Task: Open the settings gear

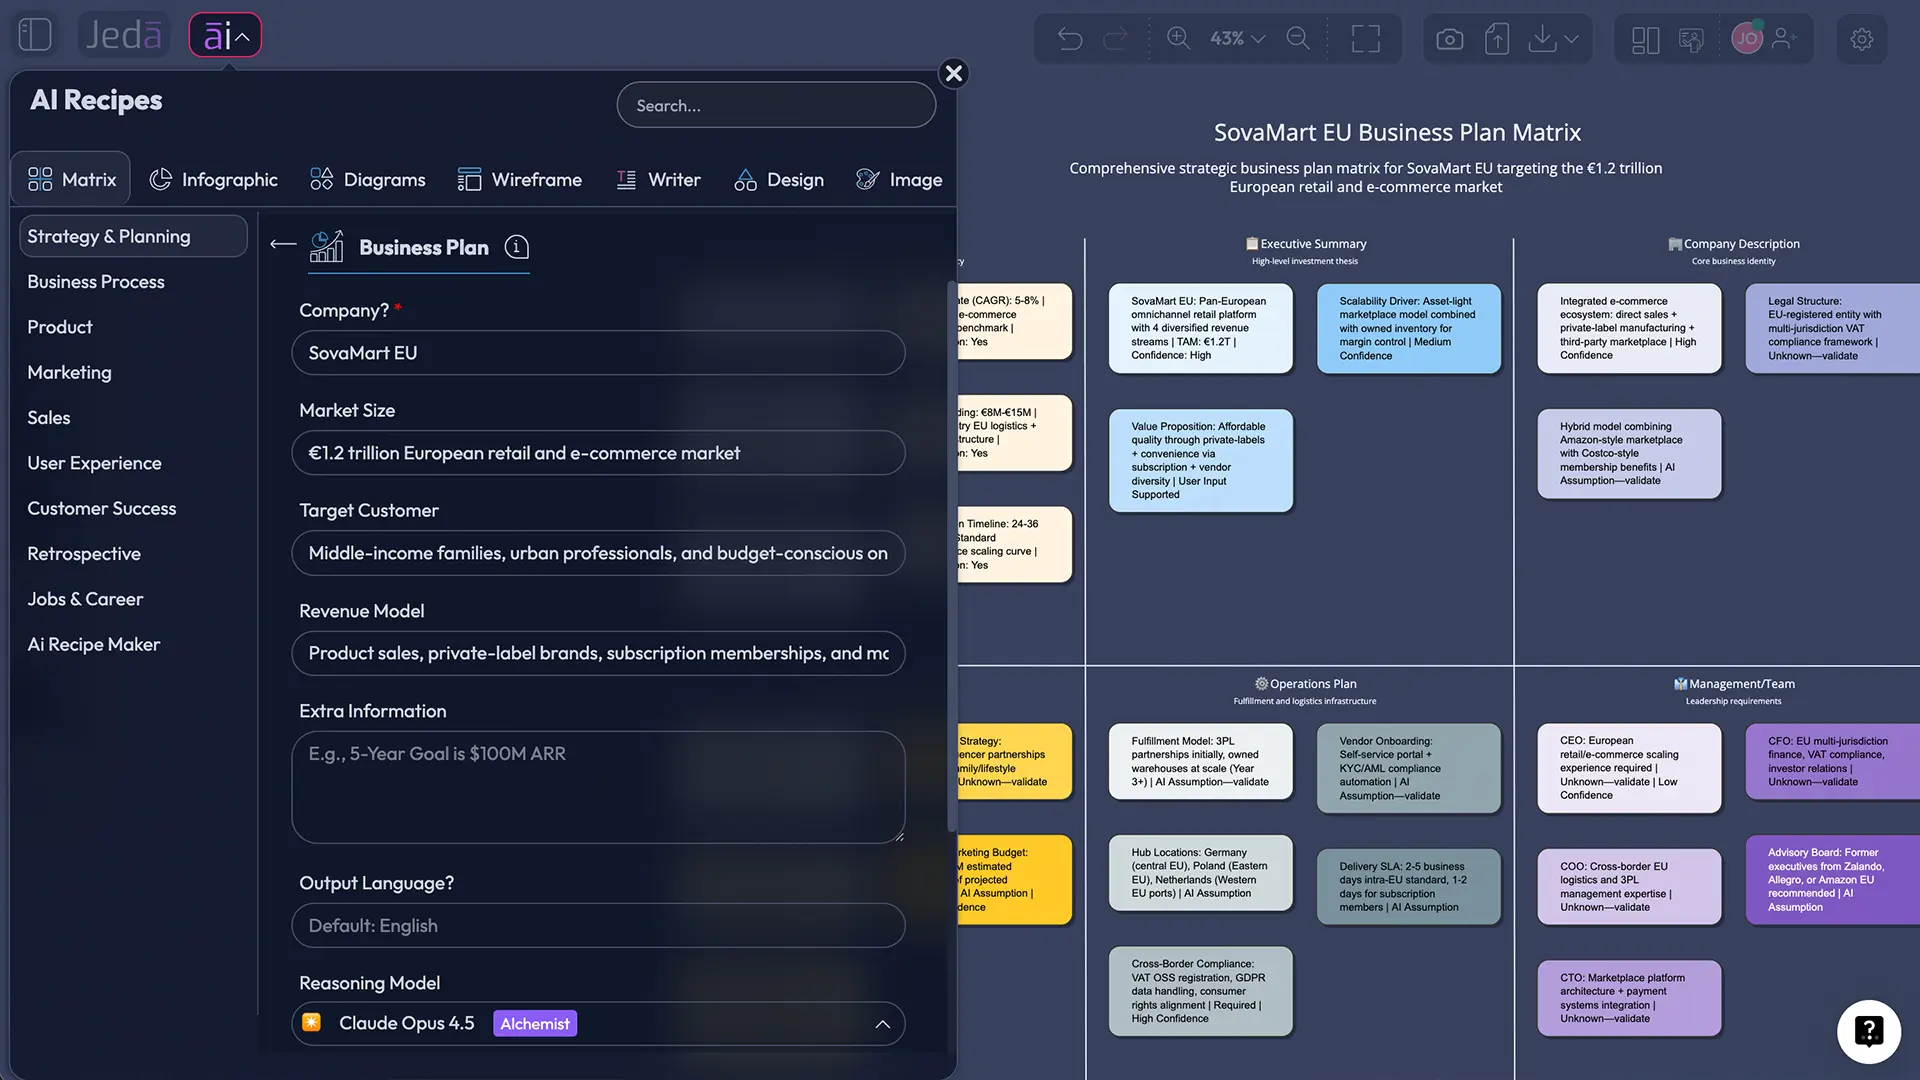Action: (x=1862, y=39)
